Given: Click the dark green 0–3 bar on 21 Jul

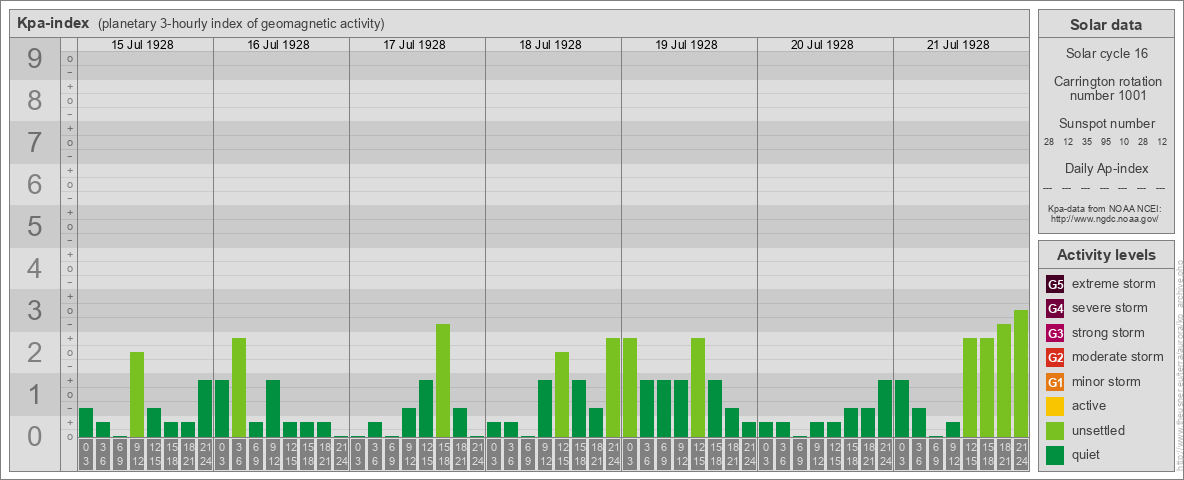Looking at the screenshot, I should point(902,408).
